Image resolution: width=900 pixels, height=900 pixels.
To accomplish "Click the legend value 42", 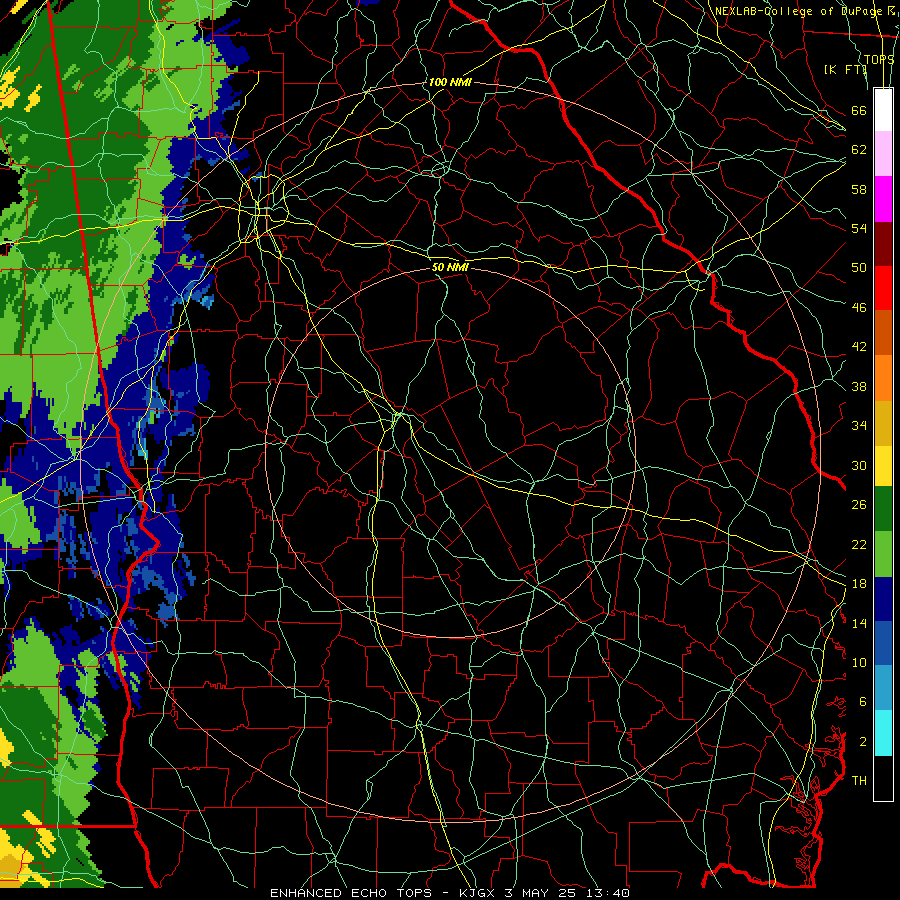I will click(x=859, y=347).
